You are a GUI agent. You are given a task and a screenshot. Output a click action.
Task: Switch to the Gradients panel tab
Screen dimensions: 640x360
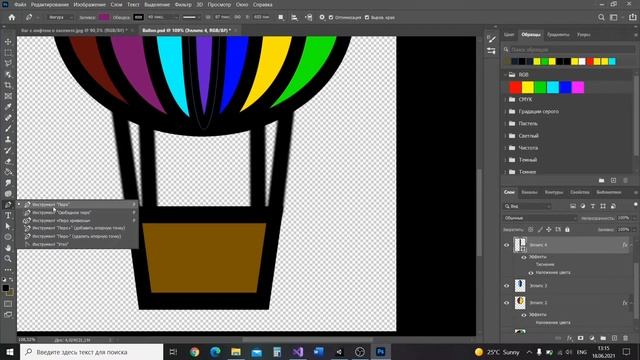pos(558,35)
